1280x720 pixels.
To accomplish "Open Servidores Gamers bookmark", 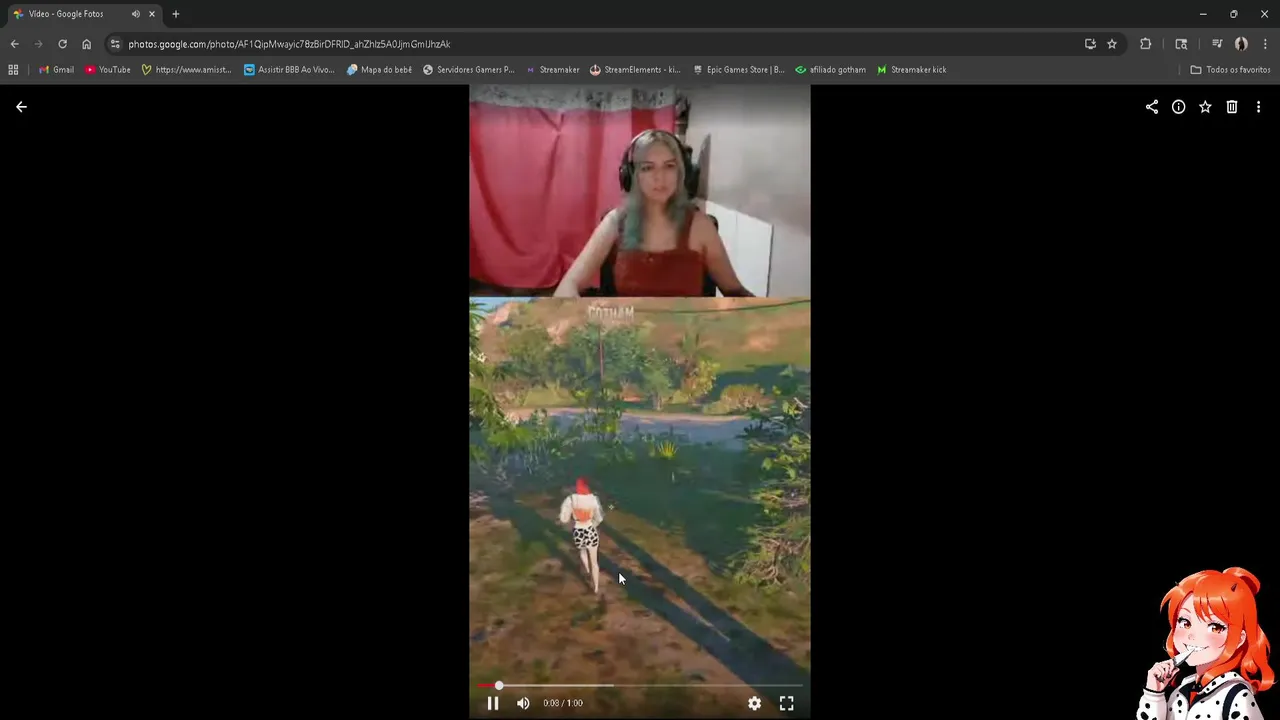I will coord(468,70).
